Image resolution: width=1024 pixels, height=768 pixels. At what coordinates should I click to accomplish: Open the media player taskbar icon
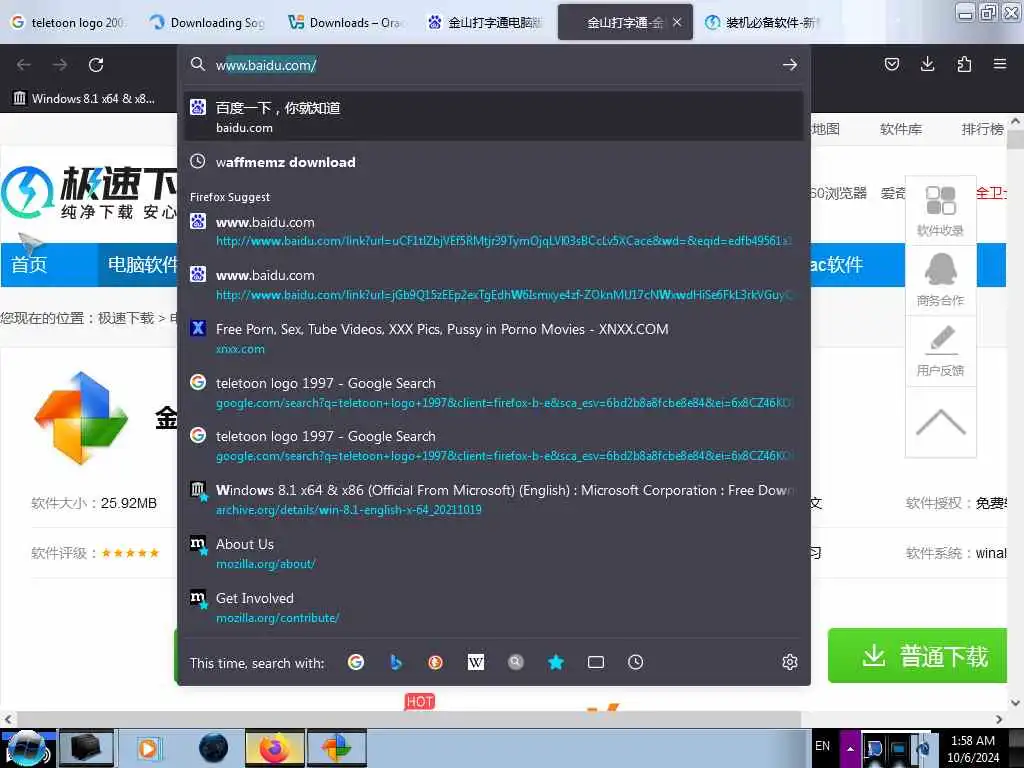(x=148, y=748)
